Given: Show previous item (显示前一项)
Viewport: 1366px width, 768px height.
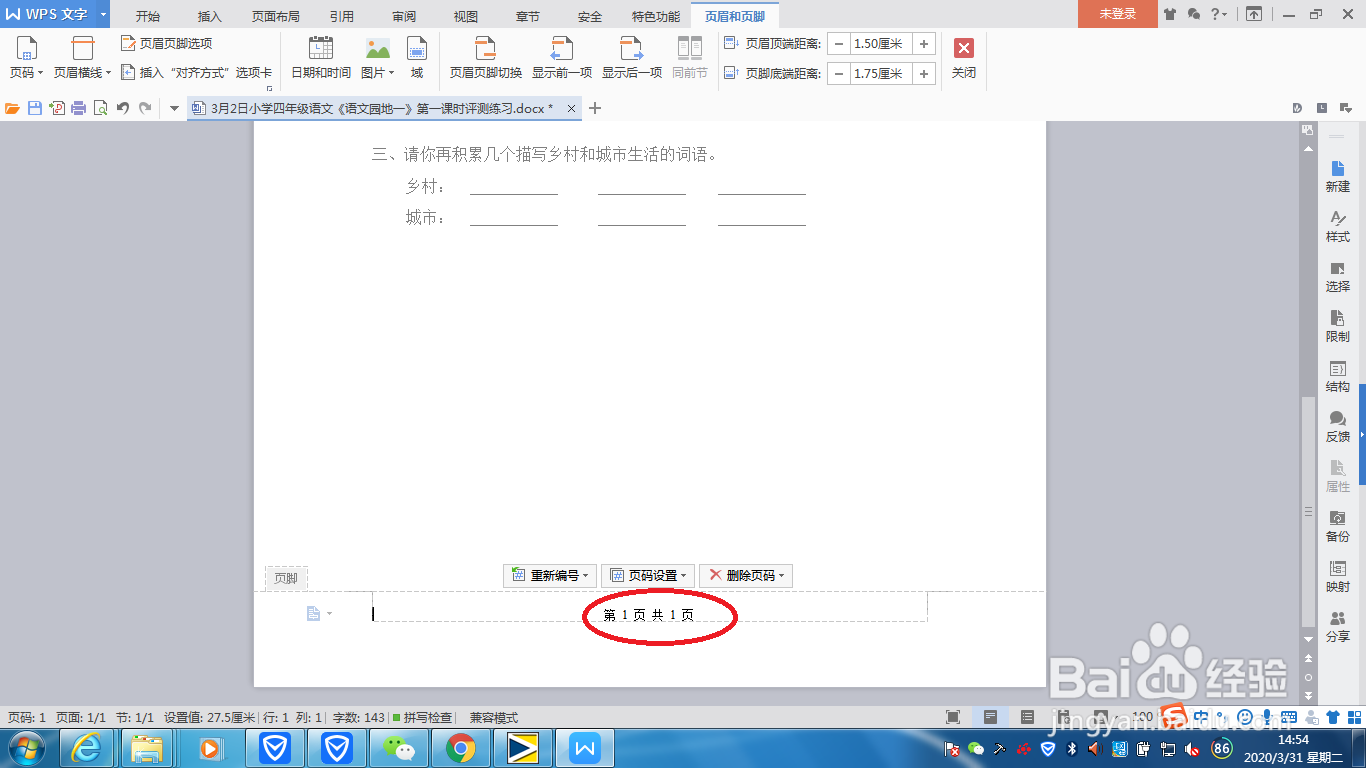Looking at the screenshot, I should pyautogui.click(x=562, y=58).
